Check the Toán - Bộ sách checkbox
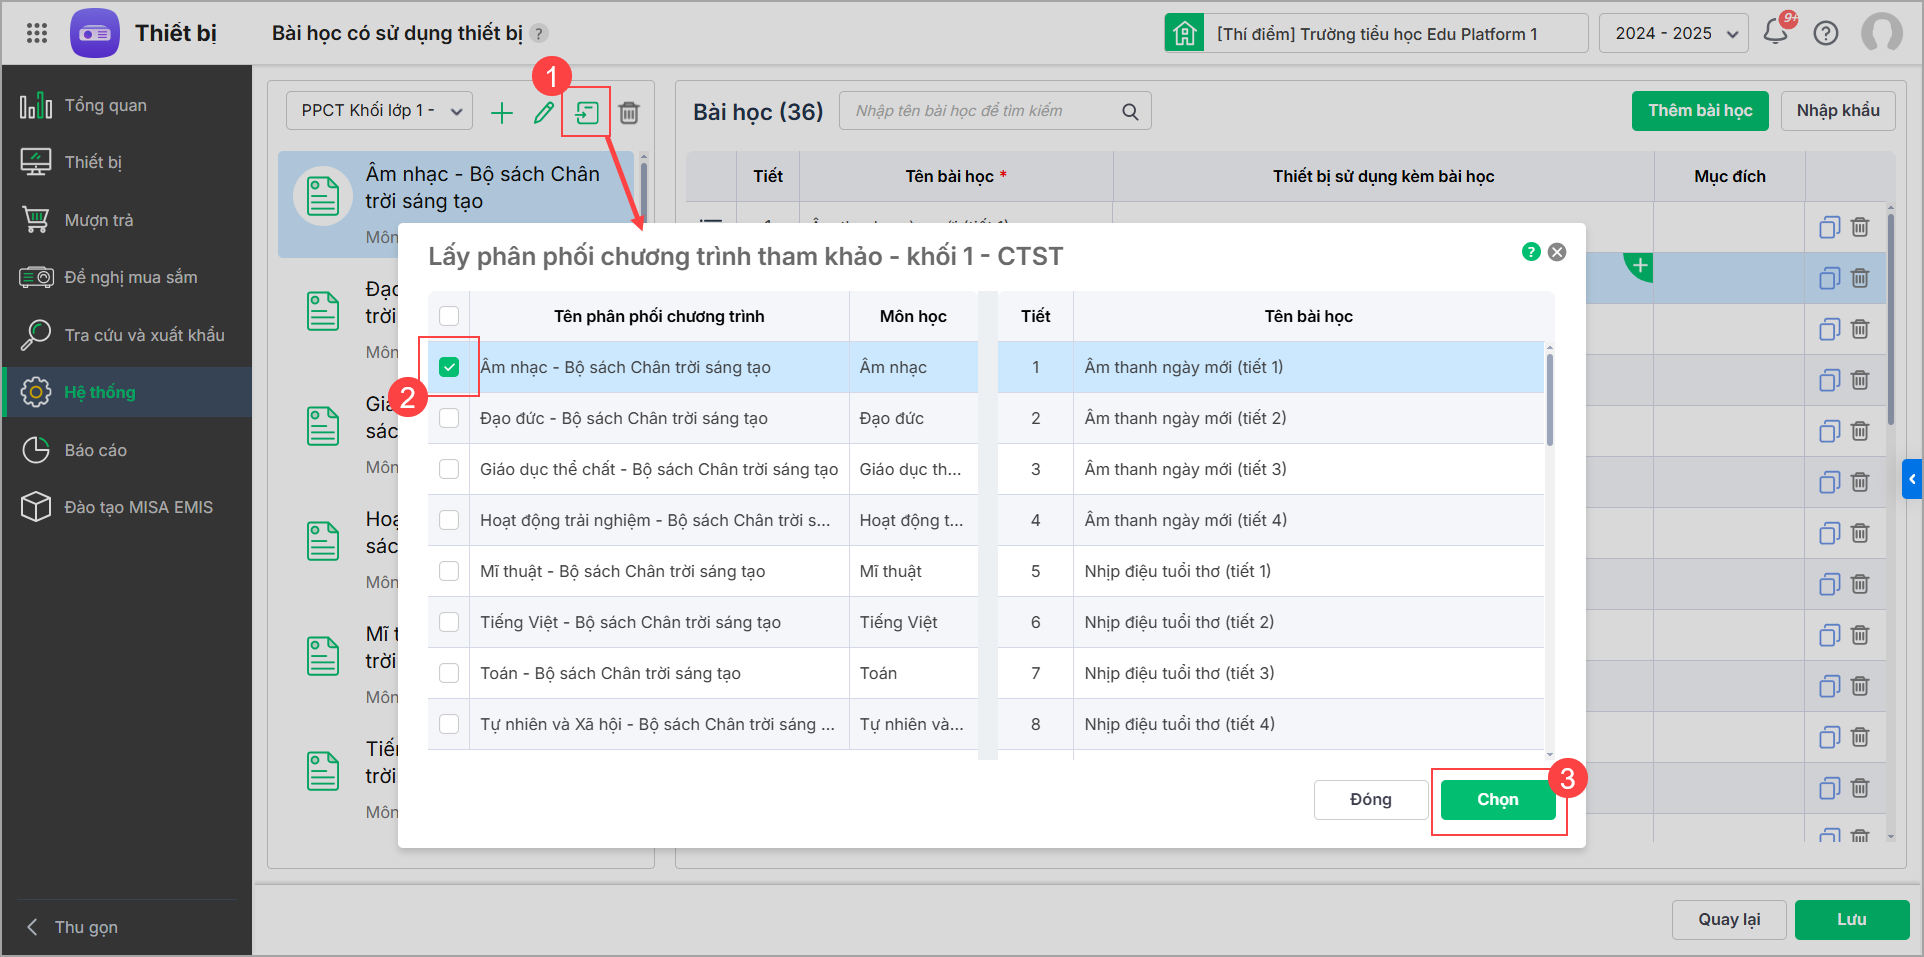Screen dimensions: 1924x957 [449, 673]
